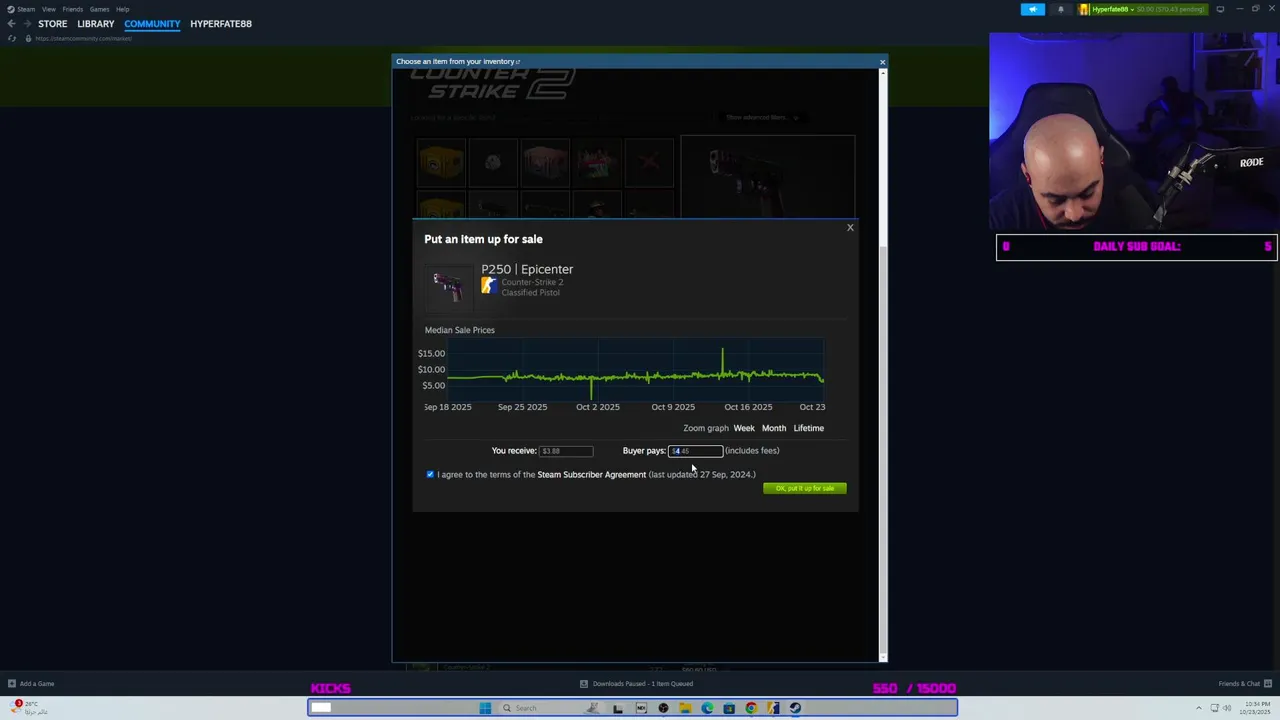Zoom graph to Month

[x=774, y=428]
